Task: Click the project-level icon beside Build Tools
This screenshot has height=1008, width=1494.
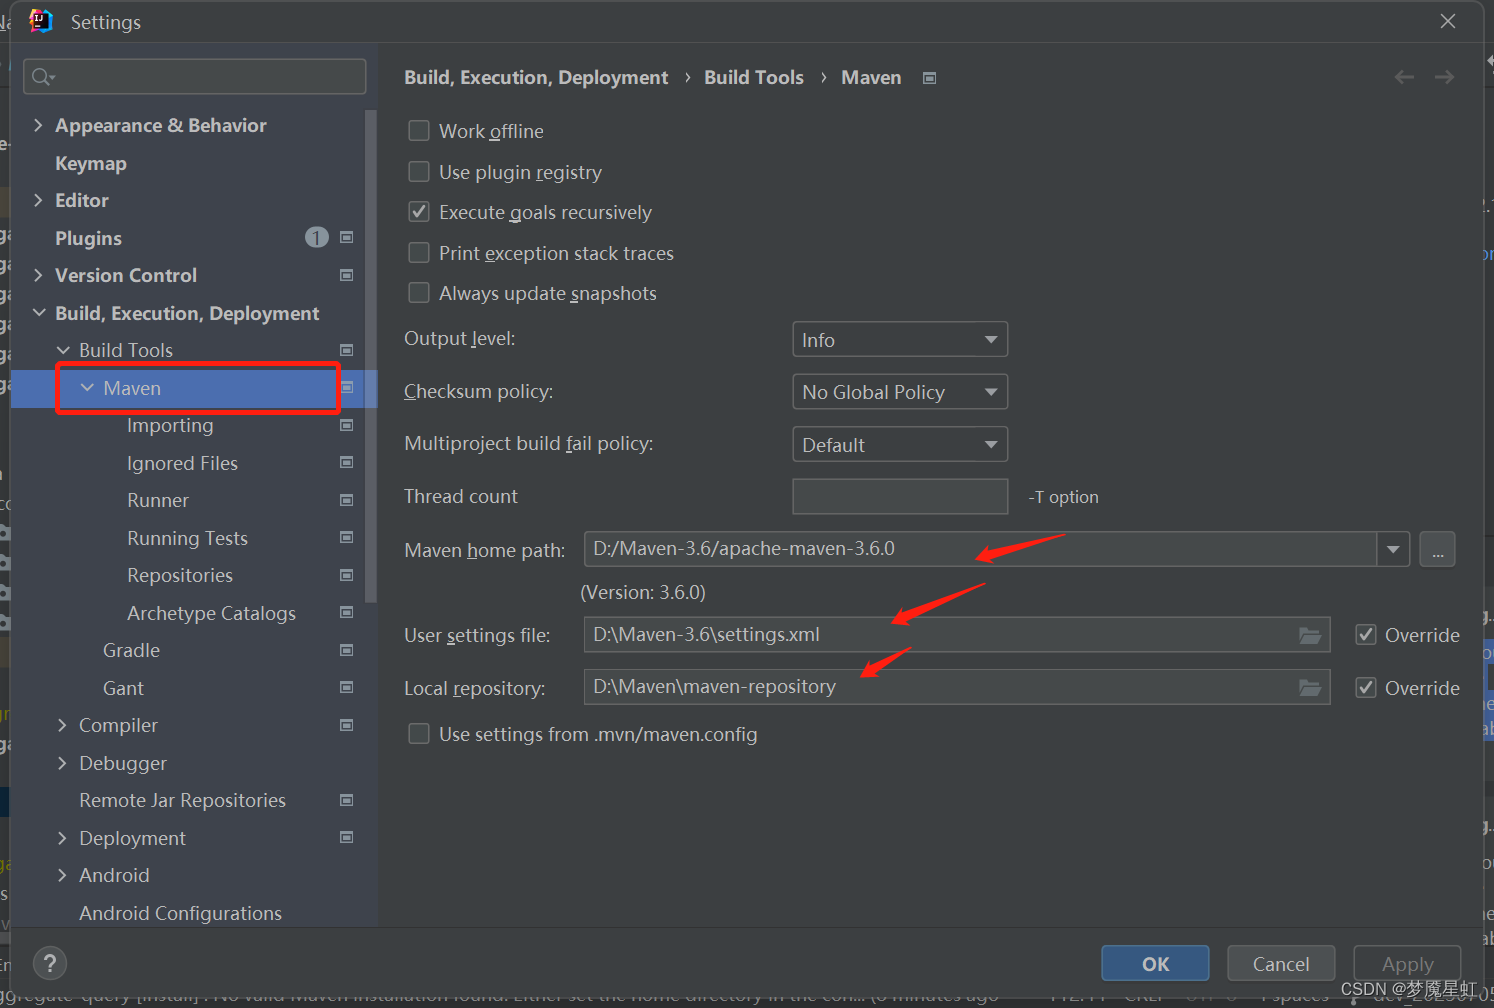Action: pos(347,350)
